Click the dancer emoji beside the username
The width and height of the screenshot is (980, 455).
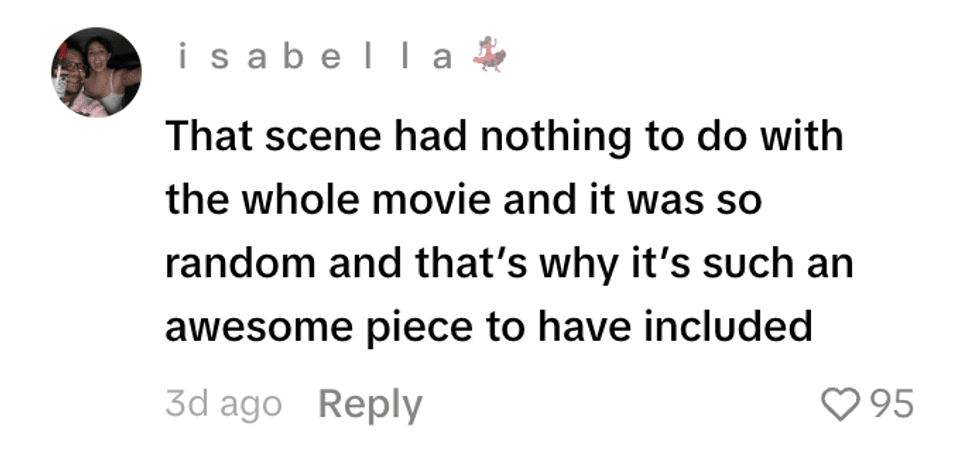point(490,57)
